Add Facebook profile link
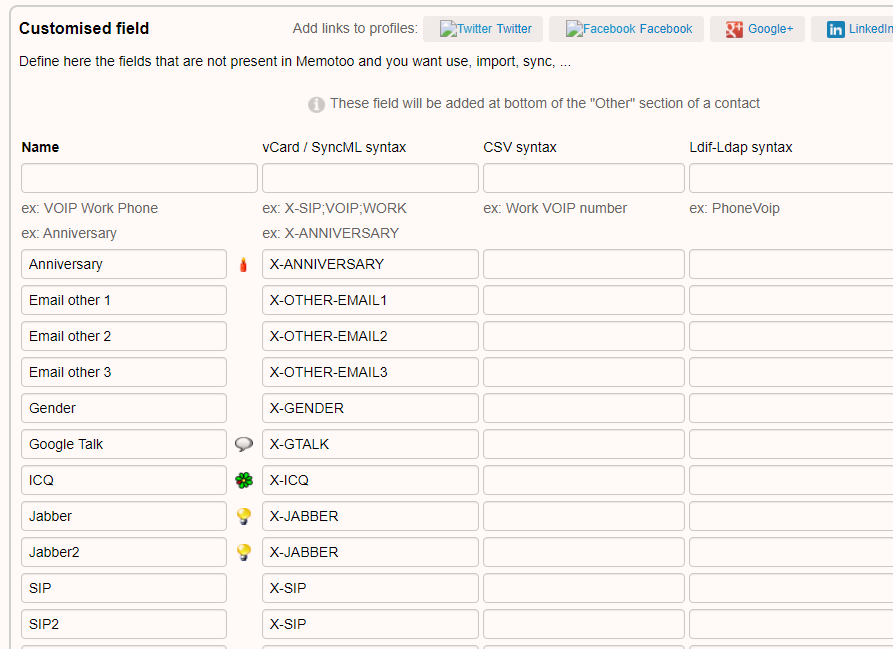 click(x=626, y=29)
